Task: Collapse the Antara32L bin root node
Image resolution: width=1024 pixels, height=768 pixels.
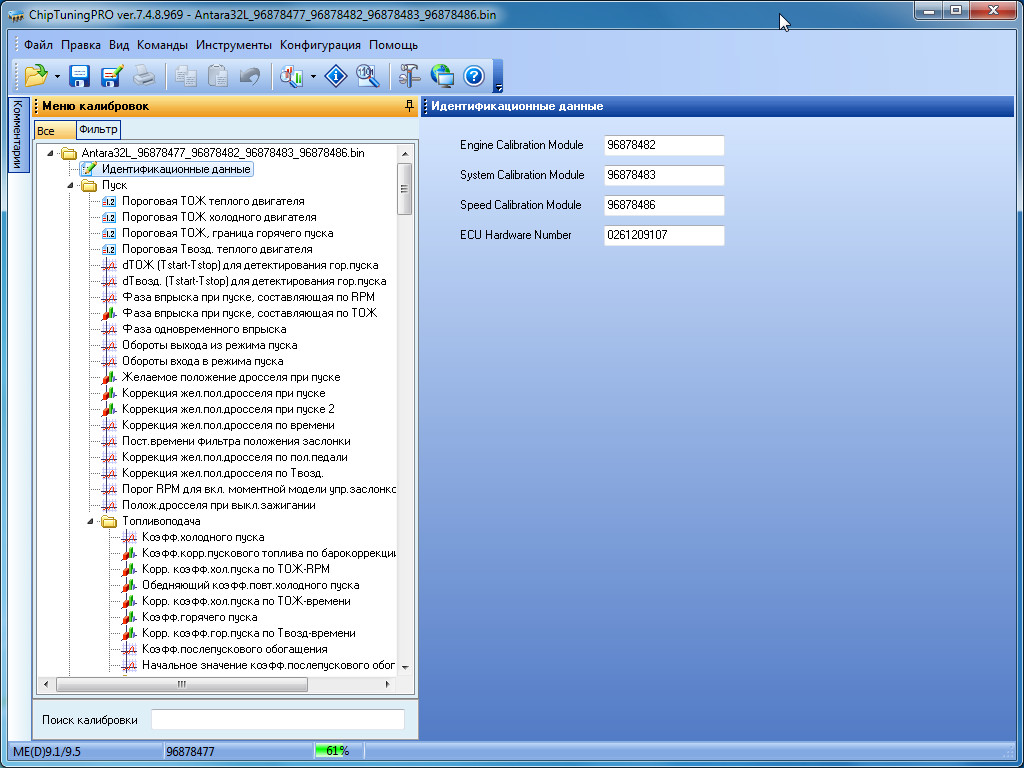Action: (x=50, y=153)
